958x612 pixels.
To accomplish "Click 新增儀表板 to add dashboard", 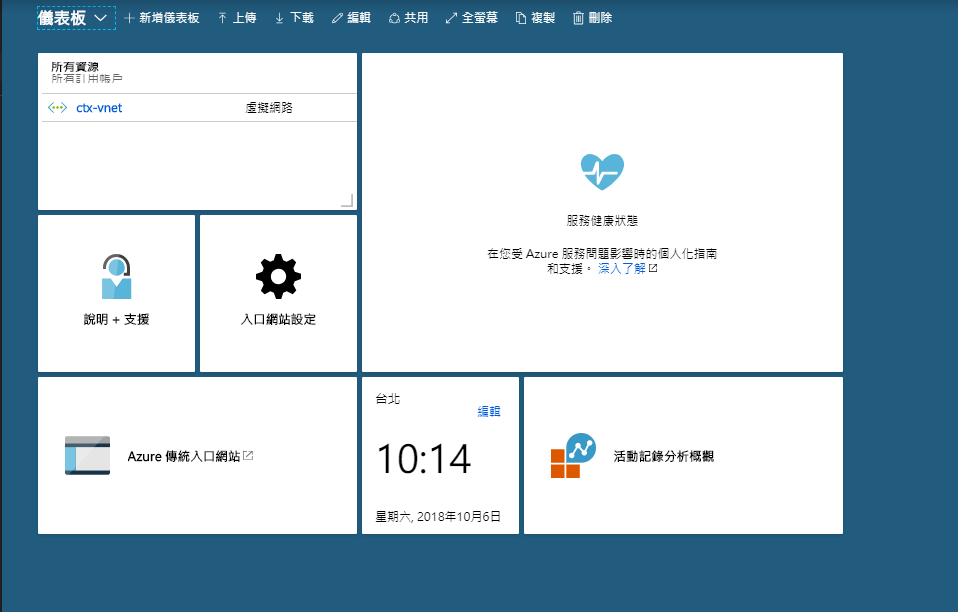I will coord(162,18).
